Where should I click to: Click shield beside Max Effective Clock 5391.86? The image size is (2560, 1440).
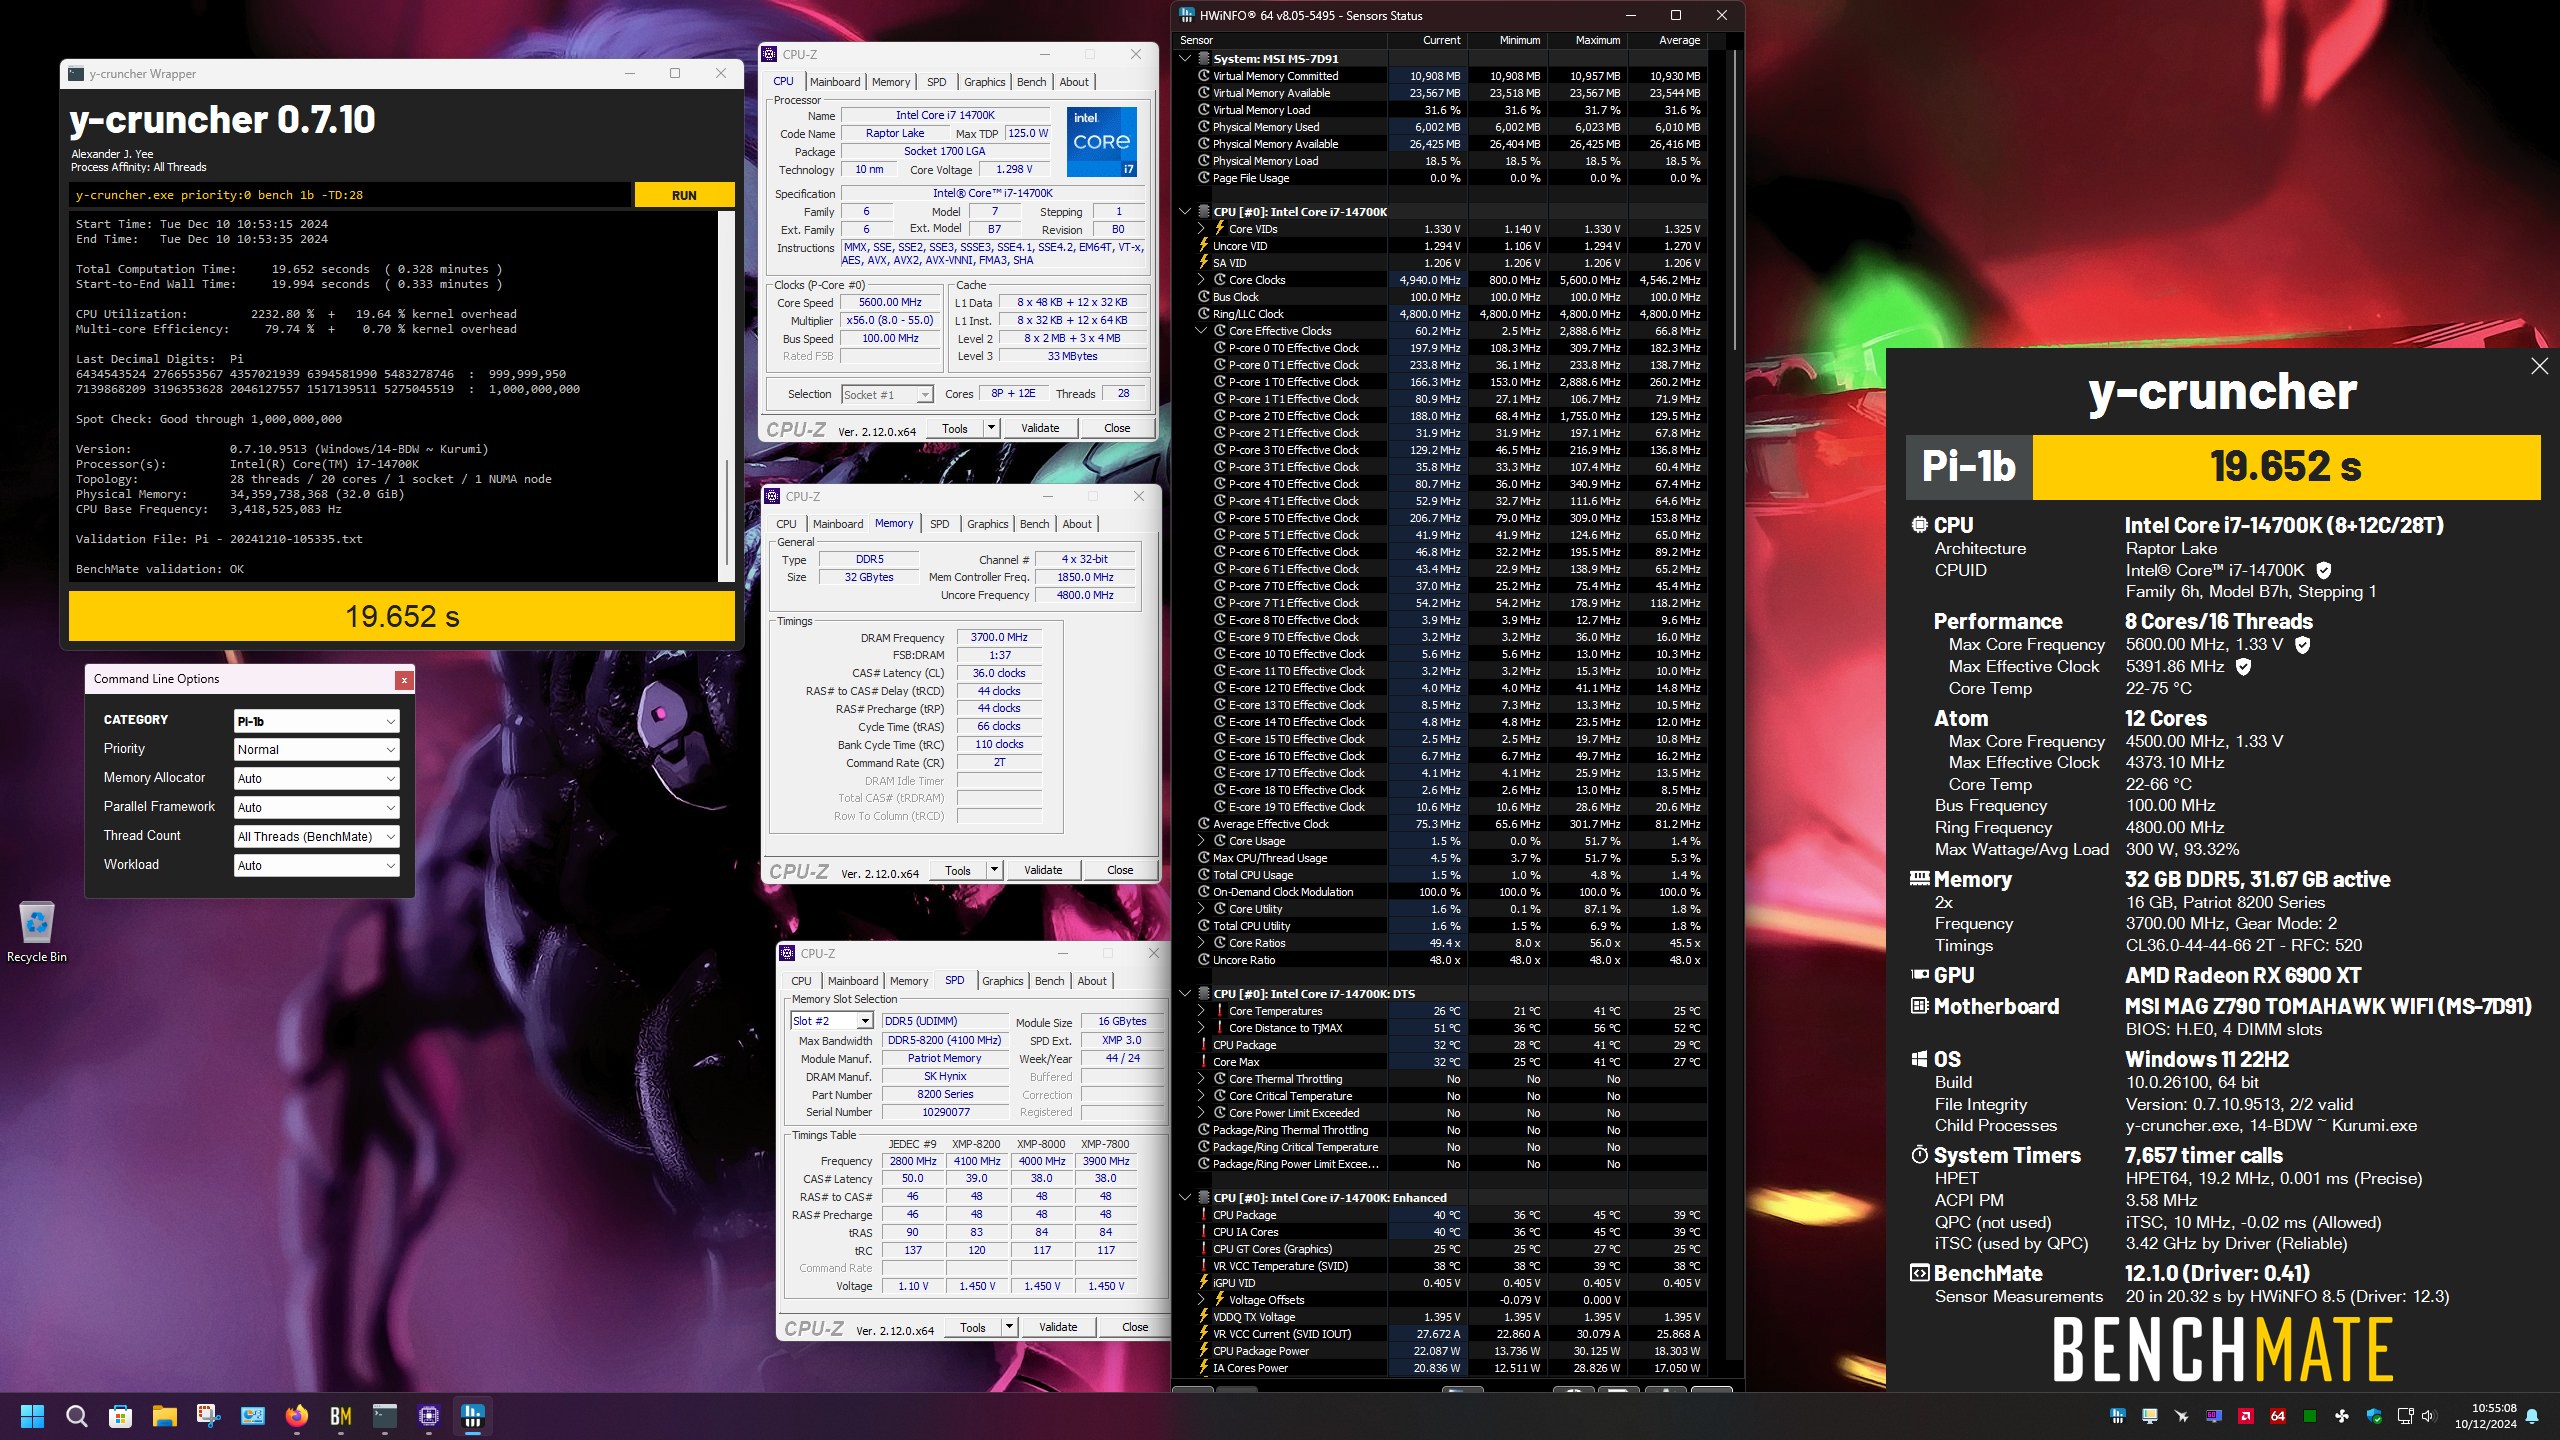(2244, 667)
